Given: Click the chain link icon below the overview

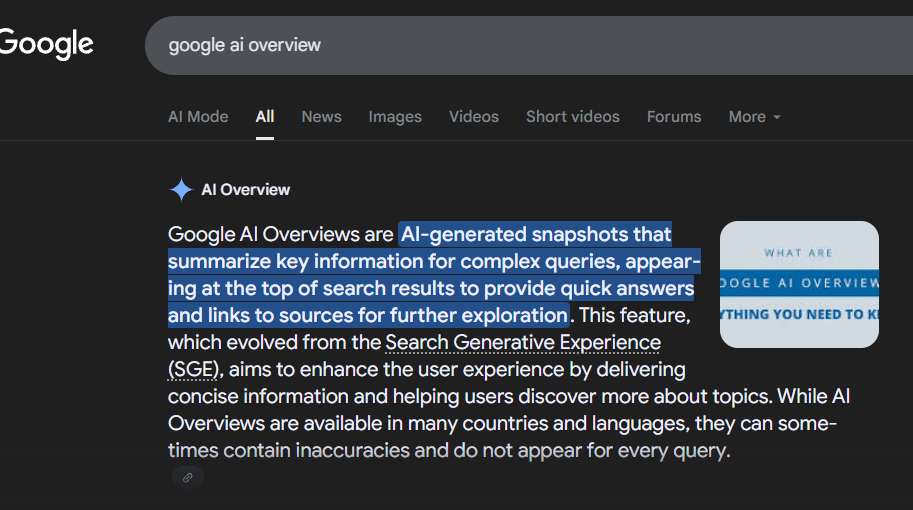Looking at the screenshot, I should (x=187, y=478).
